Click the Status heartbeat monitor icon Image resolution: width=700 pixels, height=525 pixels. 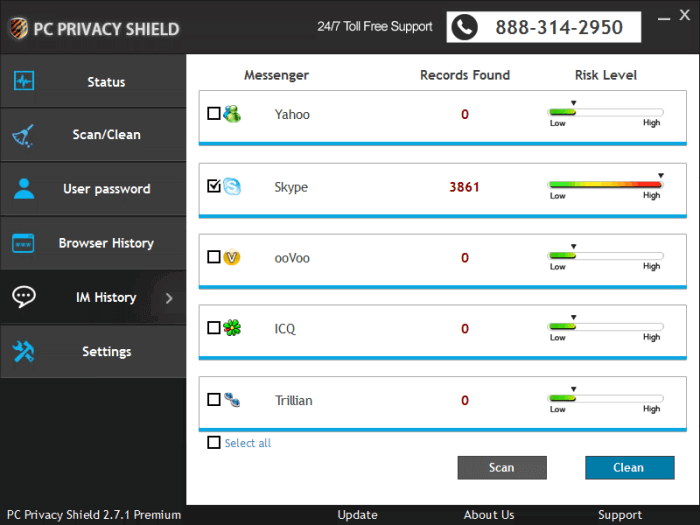tap(24, 81)
